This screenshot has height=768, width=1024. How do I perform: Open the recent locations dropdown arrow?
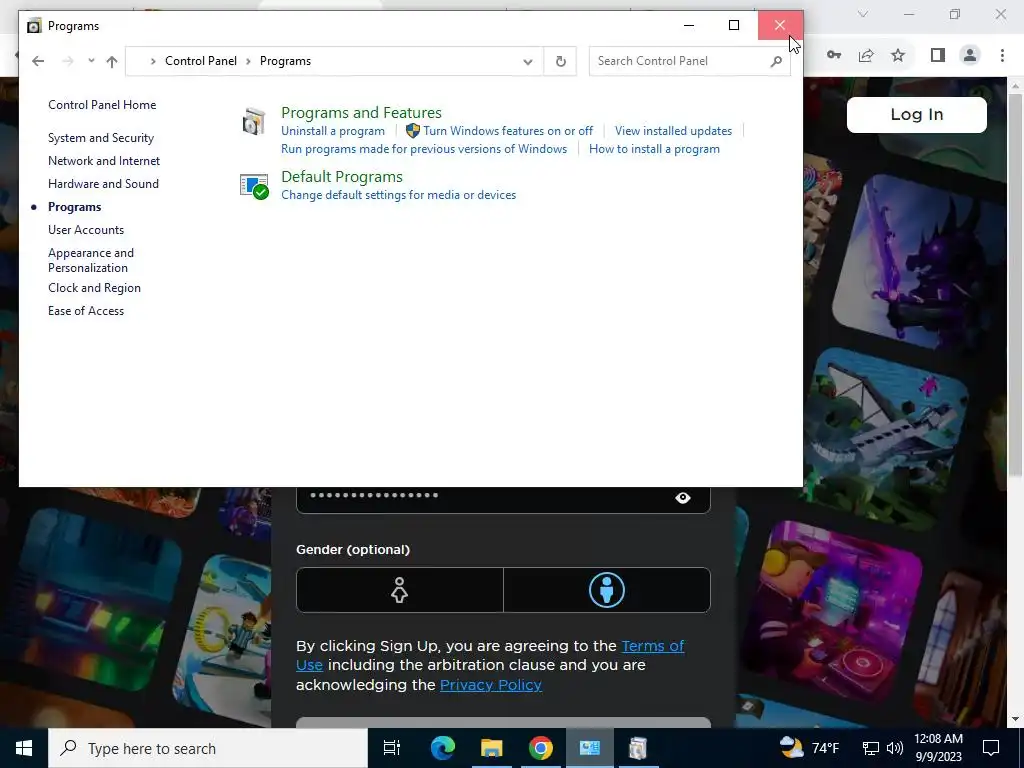pyautogui.click(x=91, y=61)
